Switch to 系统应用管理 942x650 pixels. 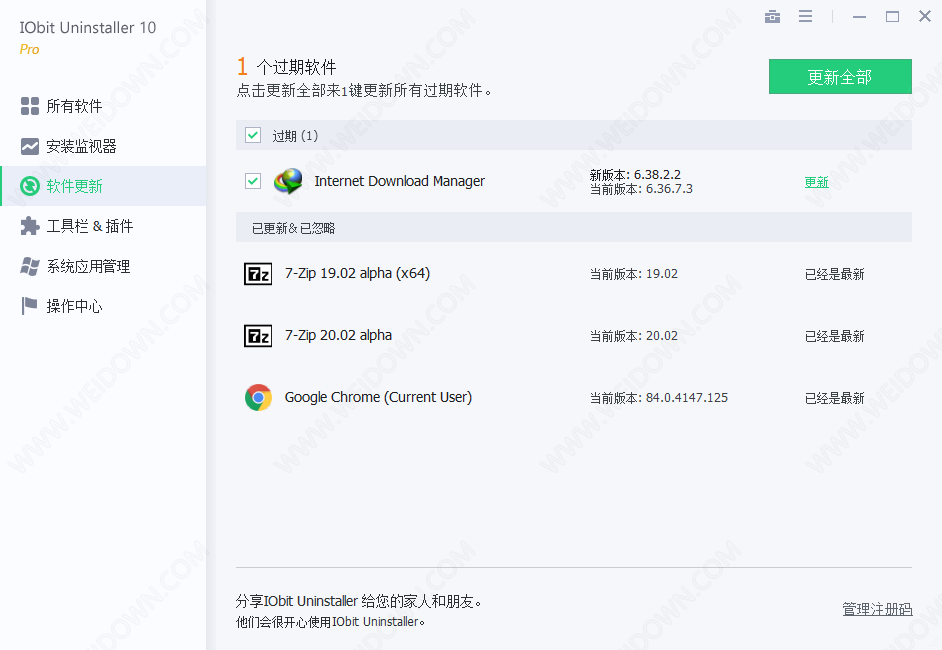point(103,266)
